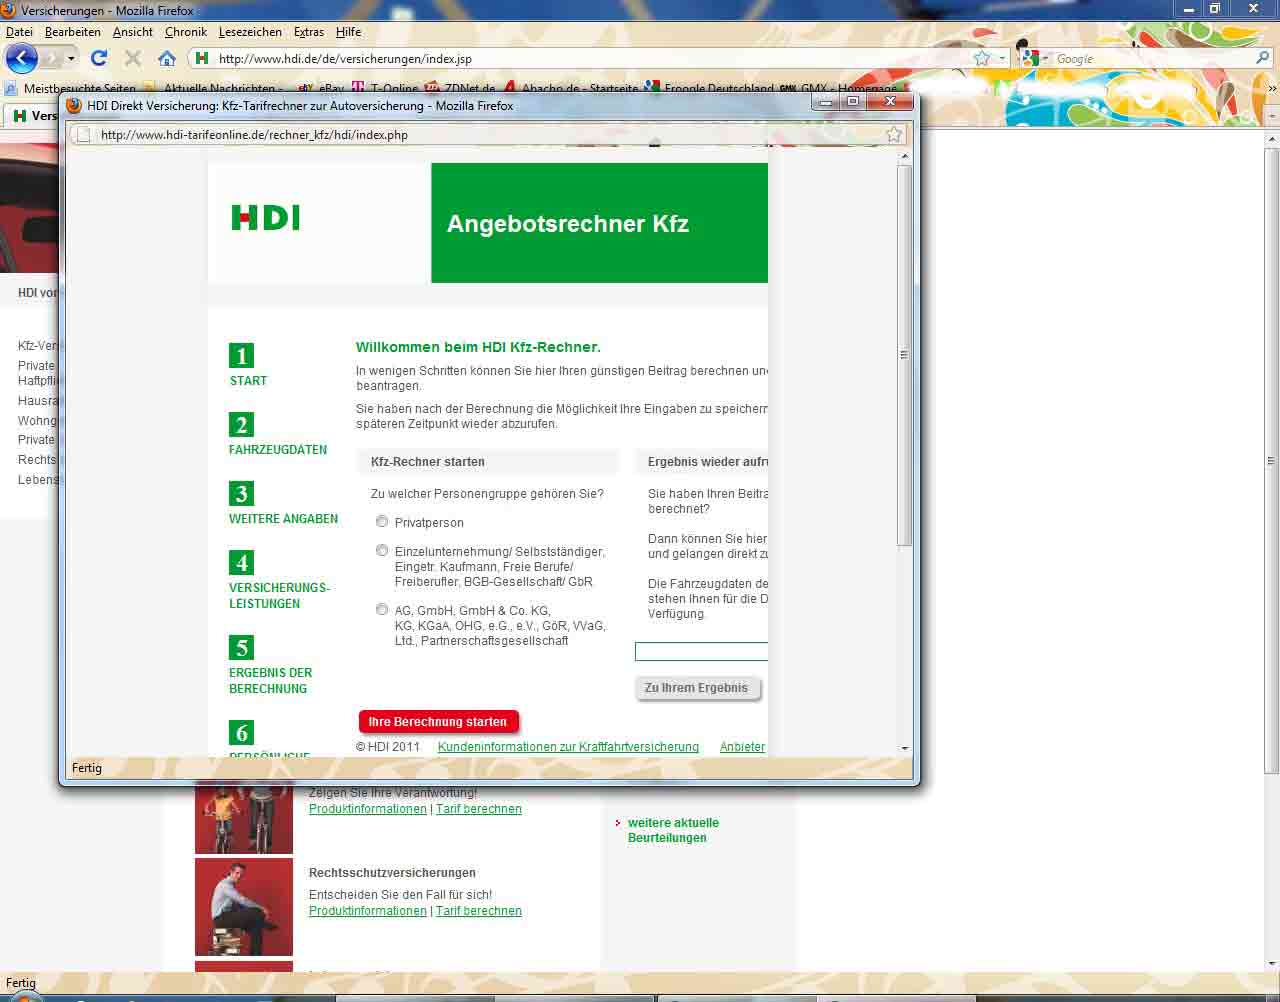Select step 1 START icon
The height and width of the screenshot is (1002, 1280).
pyautogui.click(x=241, y=356)
